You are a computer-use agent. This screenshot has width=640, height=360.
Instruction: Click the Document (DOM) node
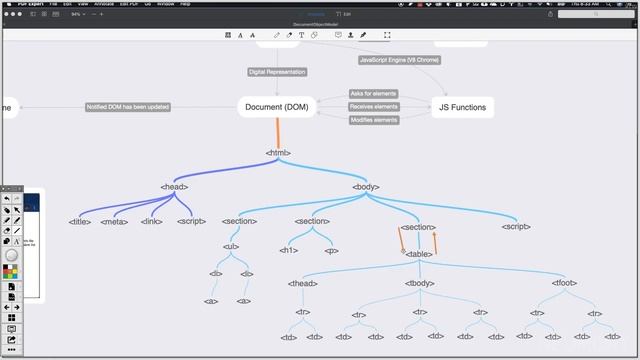click(277, 107)
